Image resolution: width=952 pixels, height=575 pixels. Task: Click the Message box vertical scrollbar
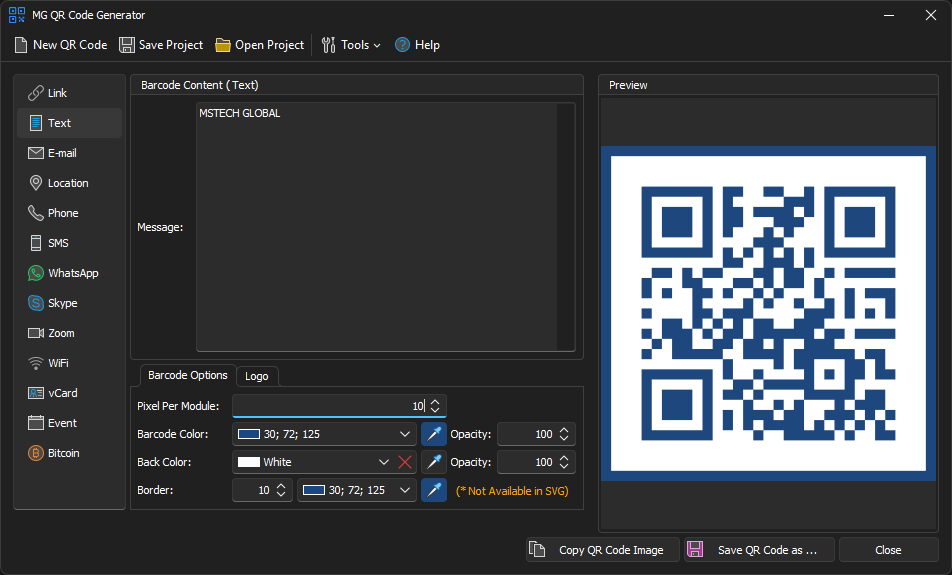point(565,227)
